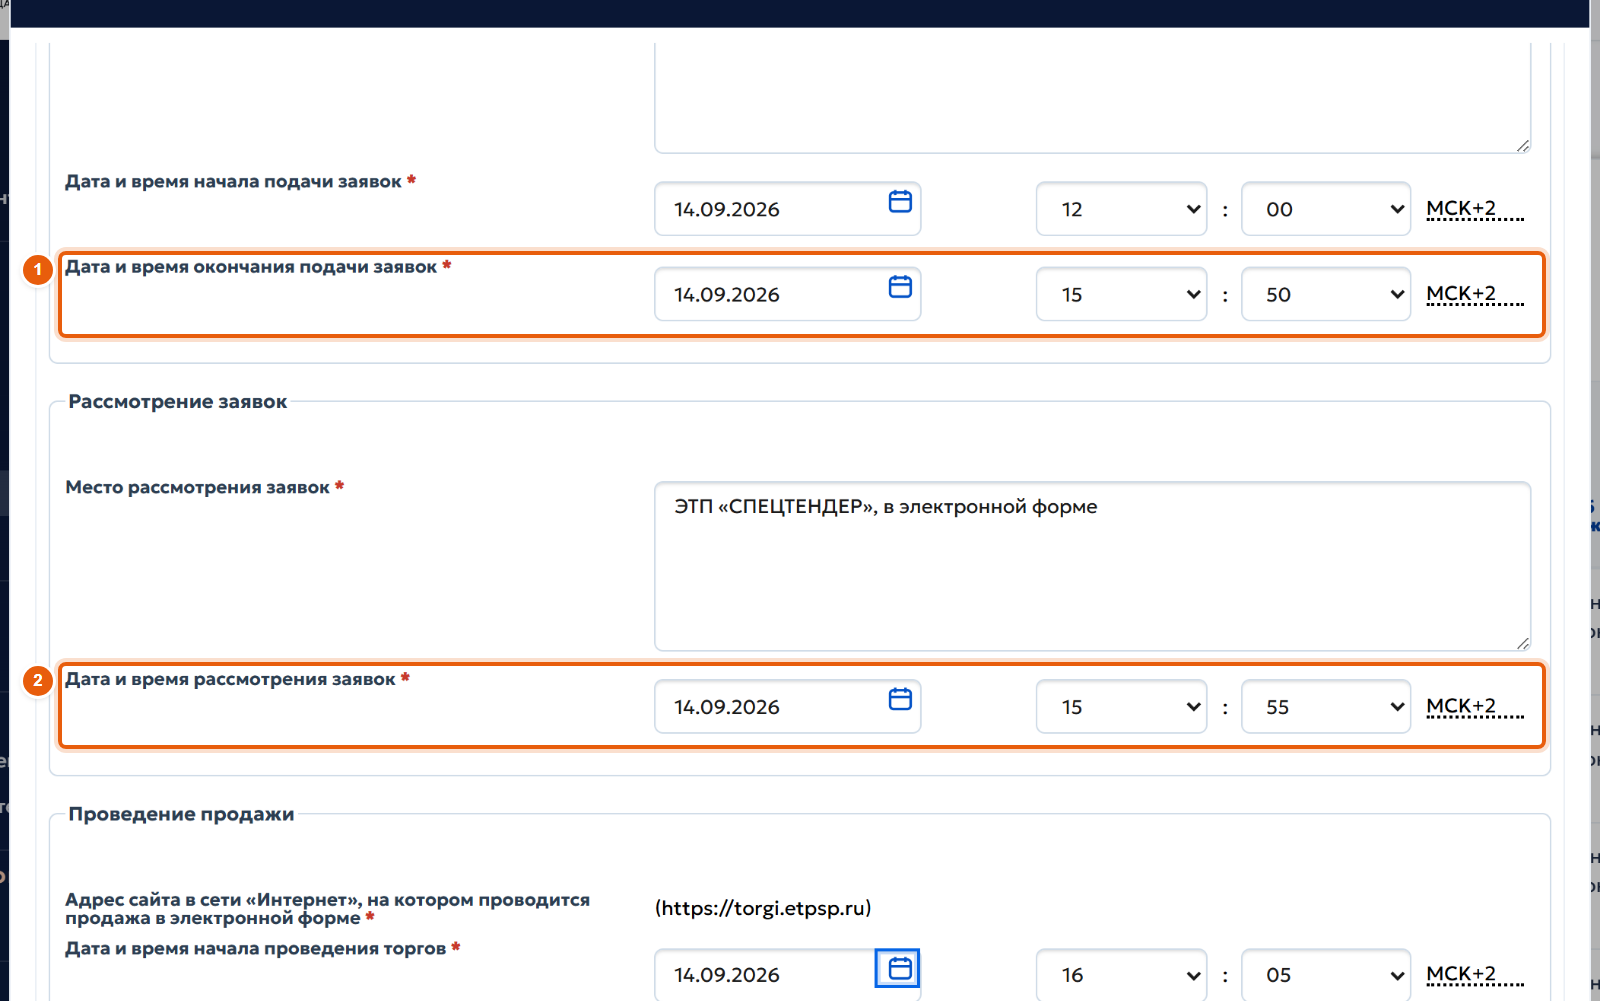The width and height of the screenshot is (1600, 1001).
Task: Expand hour dropdown for application review time
Action: [1121, 706]
